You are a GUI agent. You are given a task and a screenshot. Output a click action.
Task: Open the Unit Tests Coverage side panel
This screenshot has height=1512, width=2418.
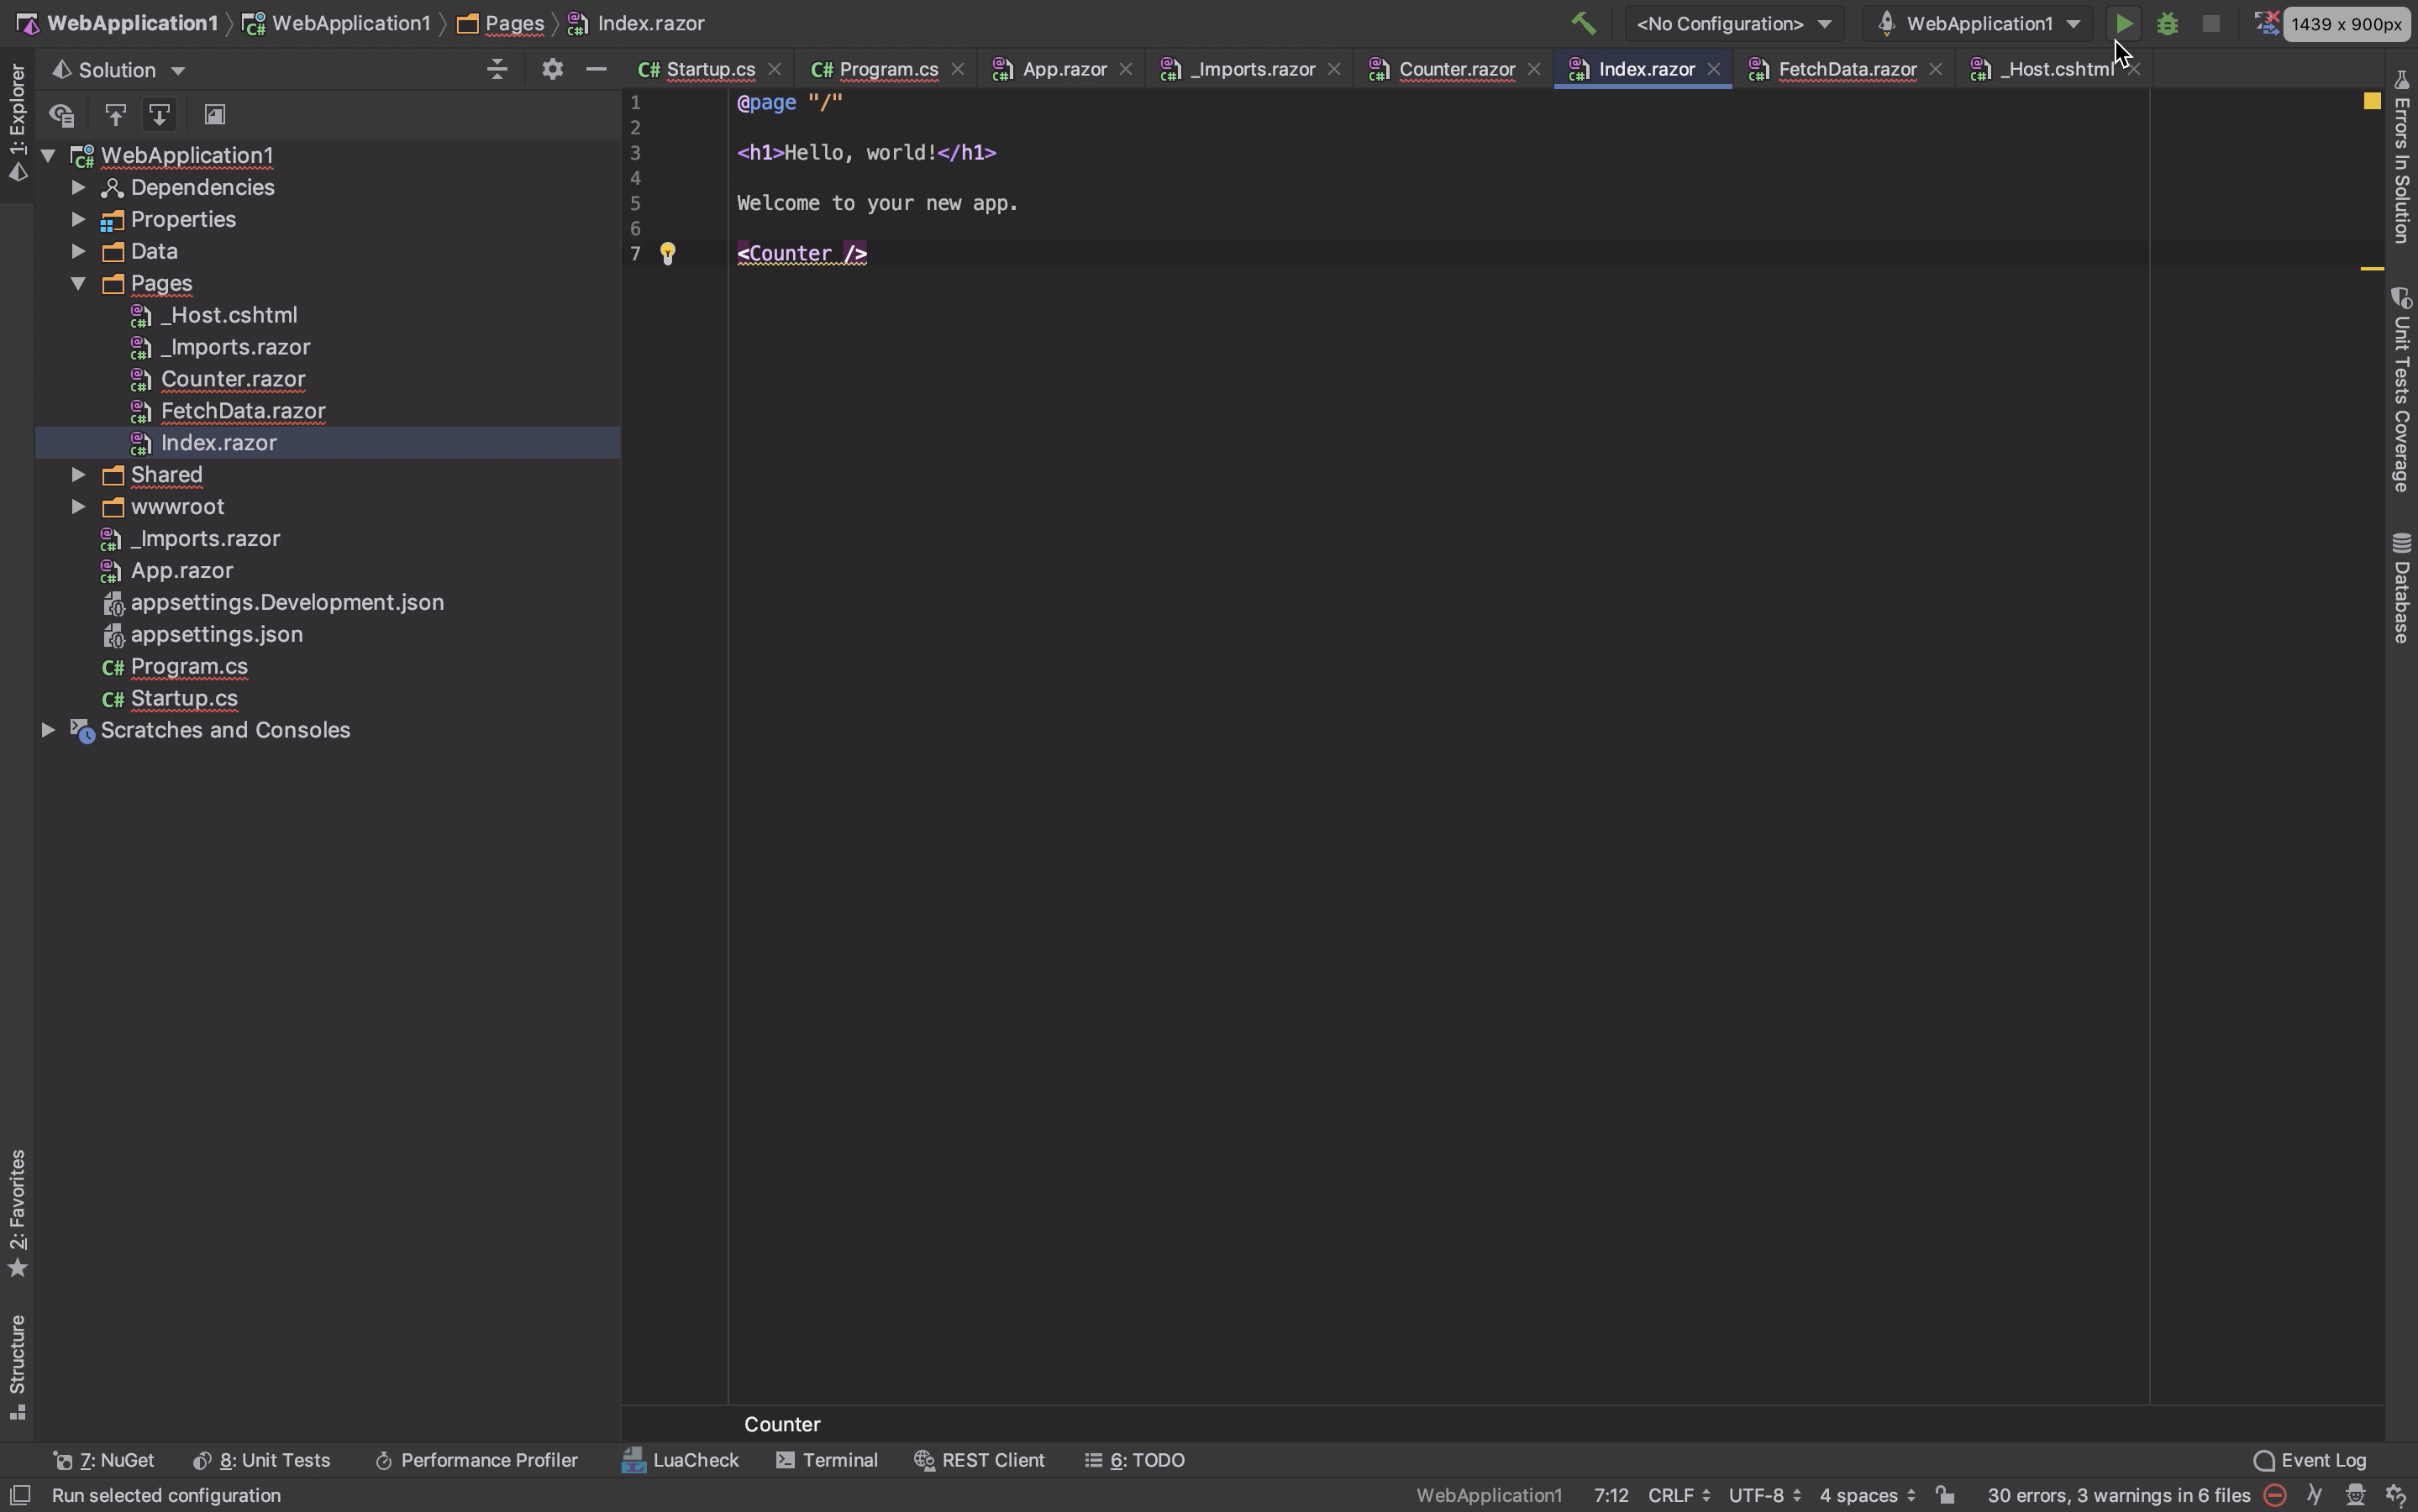point(2401,391)
